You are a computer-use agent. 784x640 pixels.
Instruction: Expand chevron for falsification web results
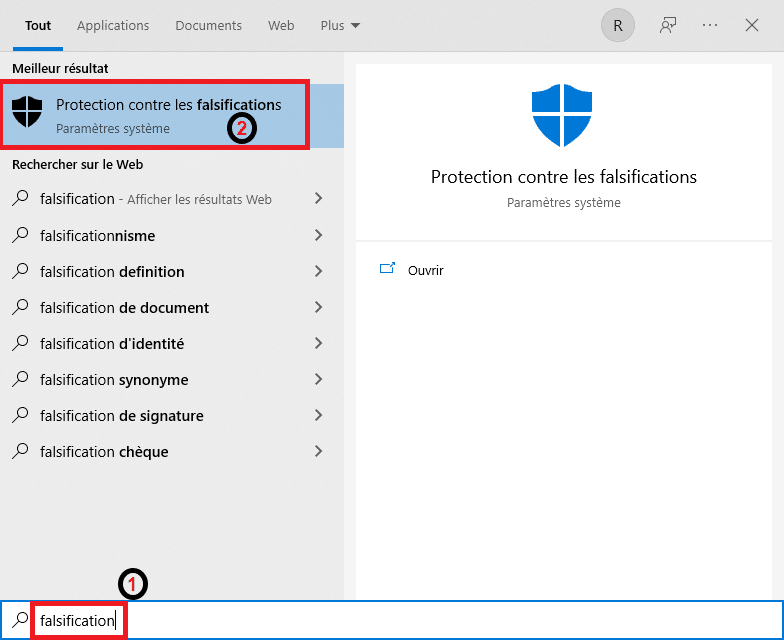click(318, 198)
